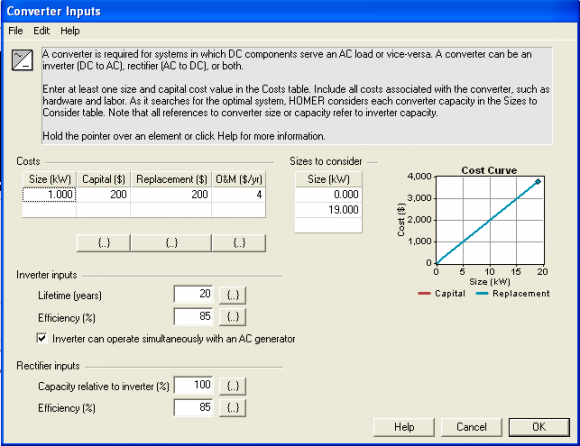Click the converter icon beside the description
Viewport: 580px width, 446px height.
point(22,60)
